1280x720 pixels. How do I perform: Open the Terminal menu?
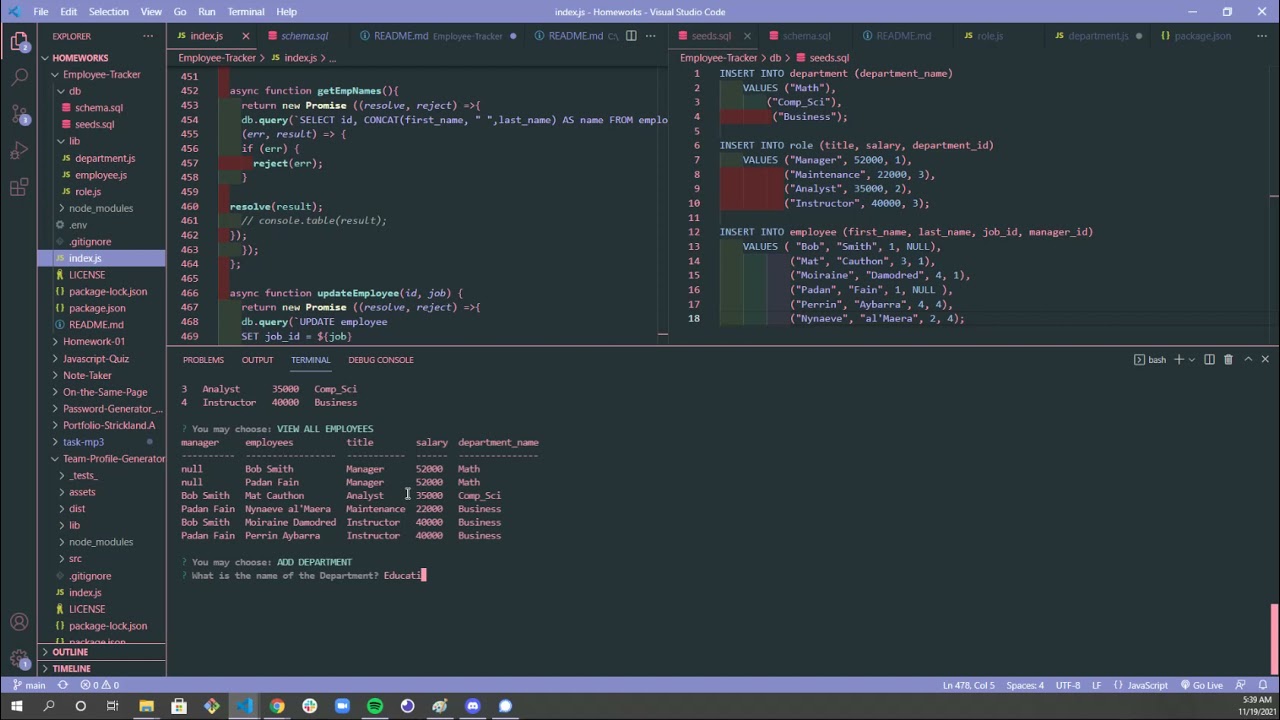[x=245, y=12]
